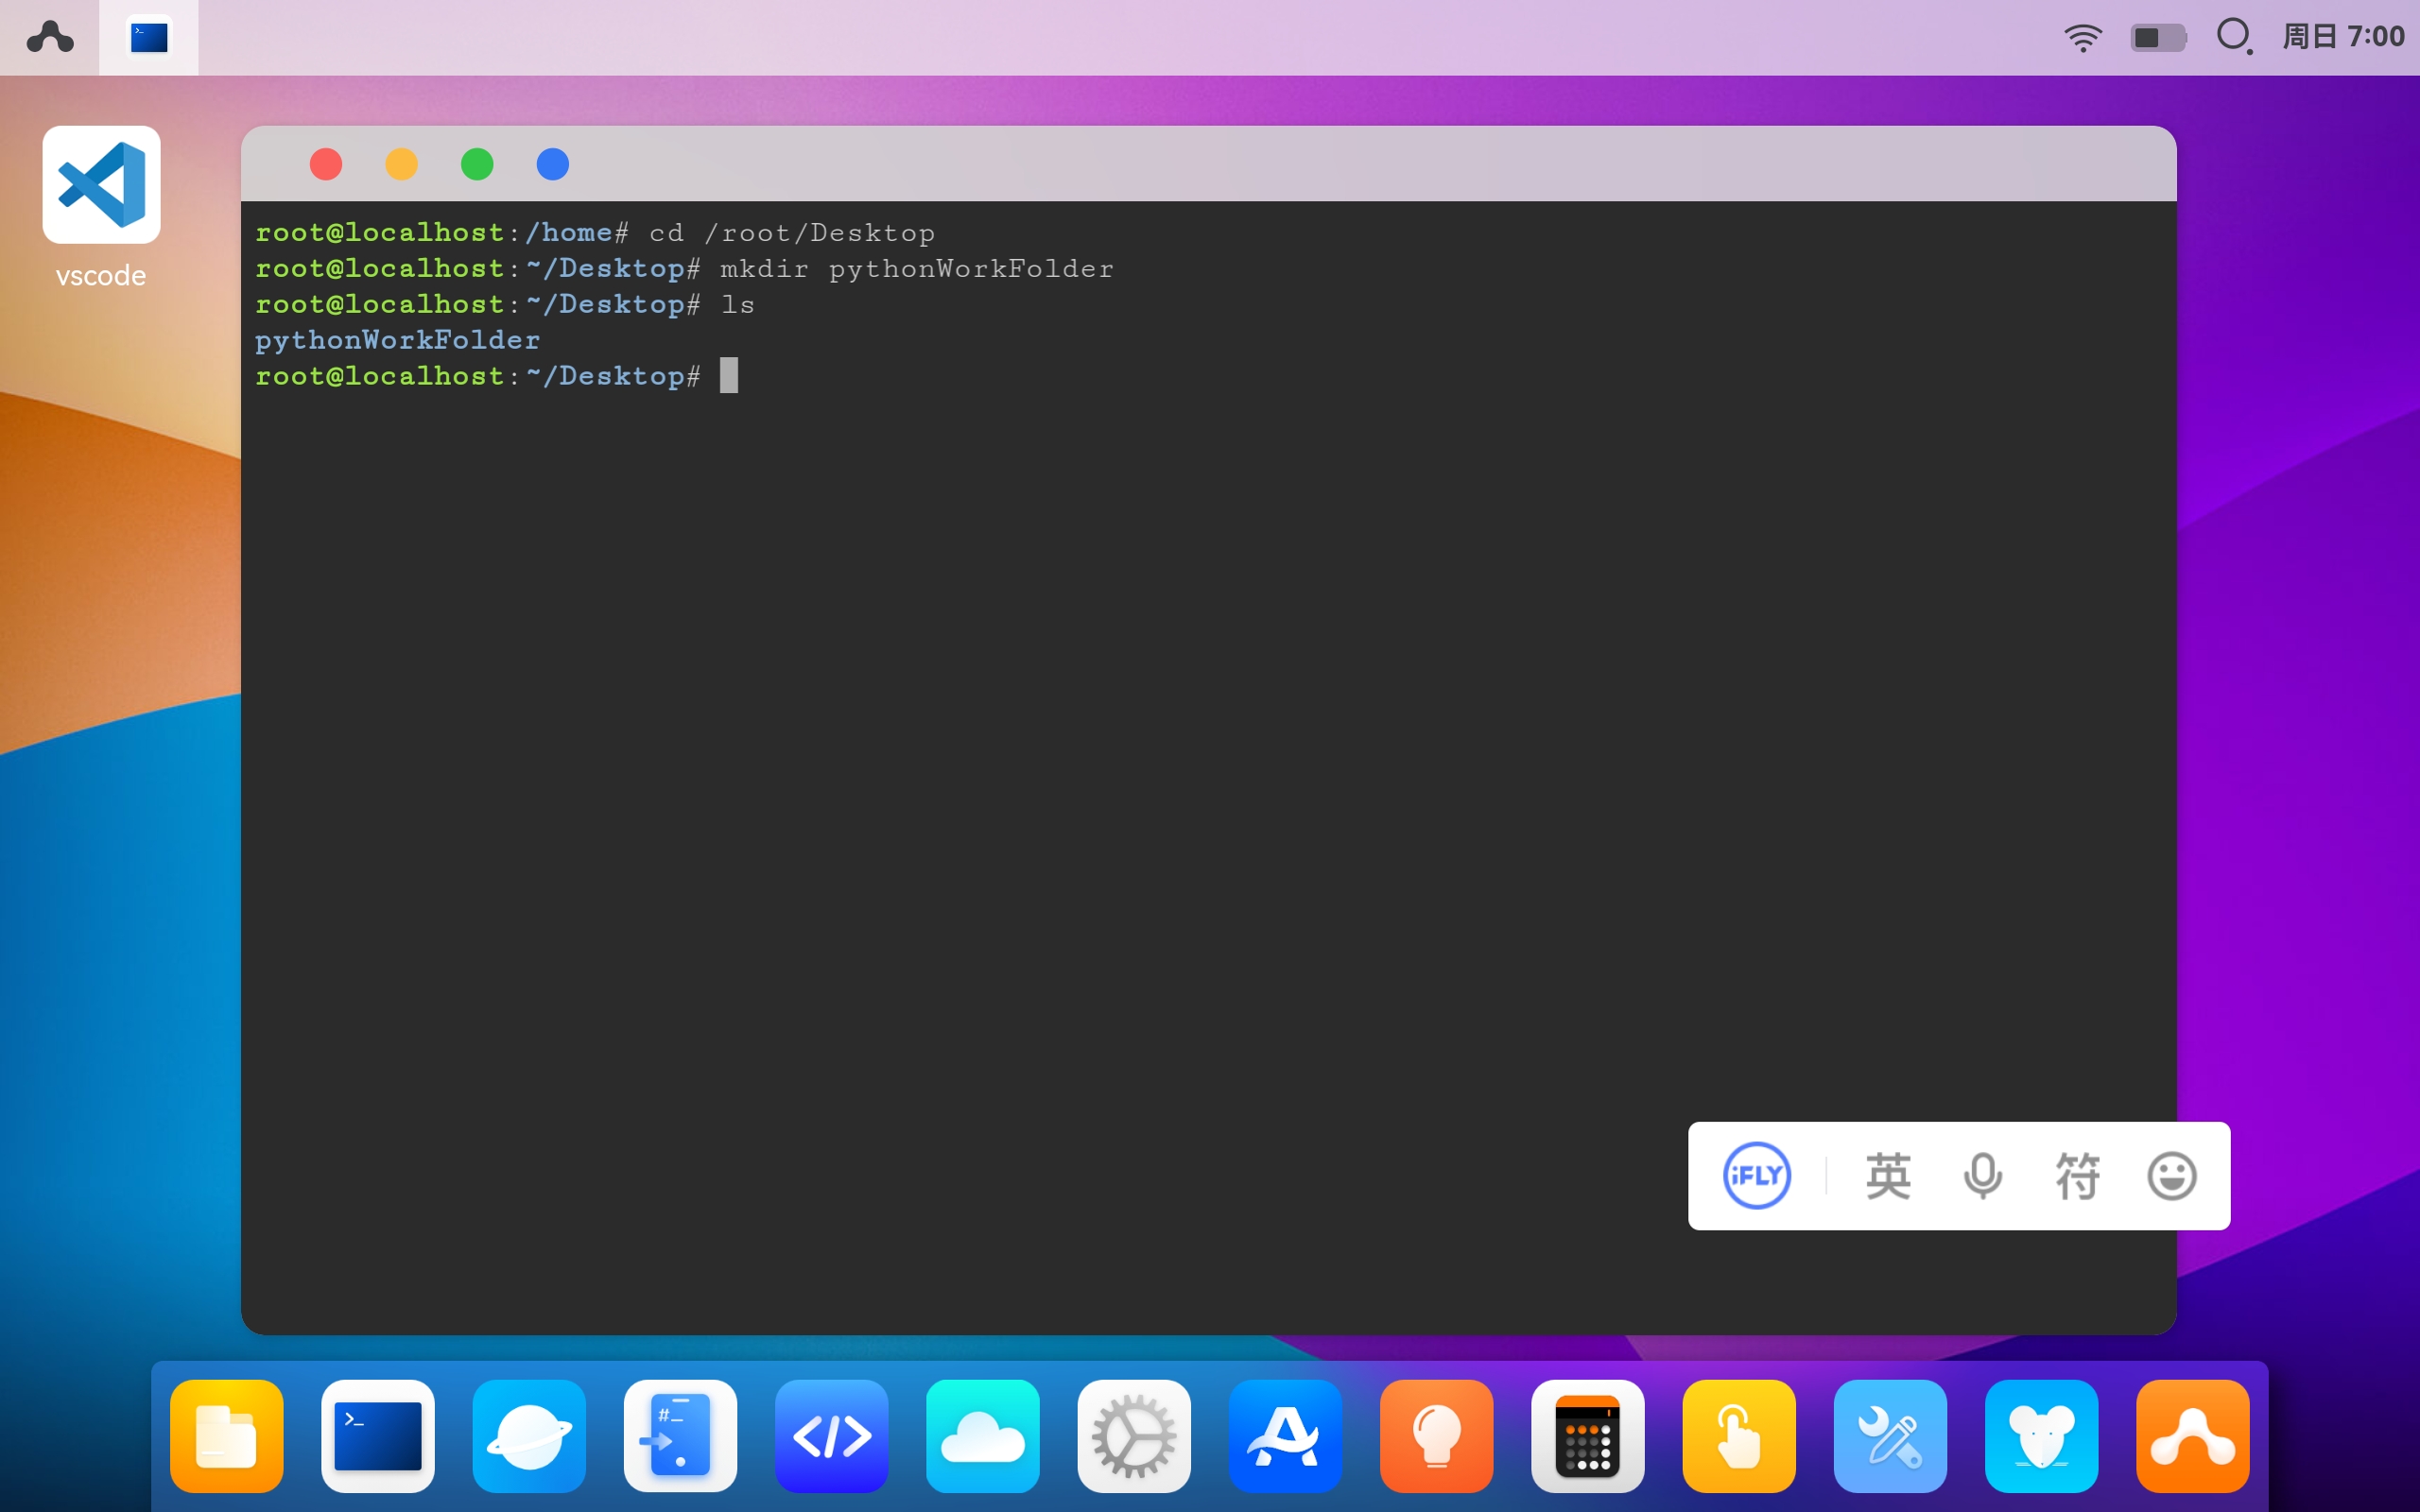Maximize the terminal with green button
The width and height of the screenshot is (2420, 1512).
click(477, 164)
